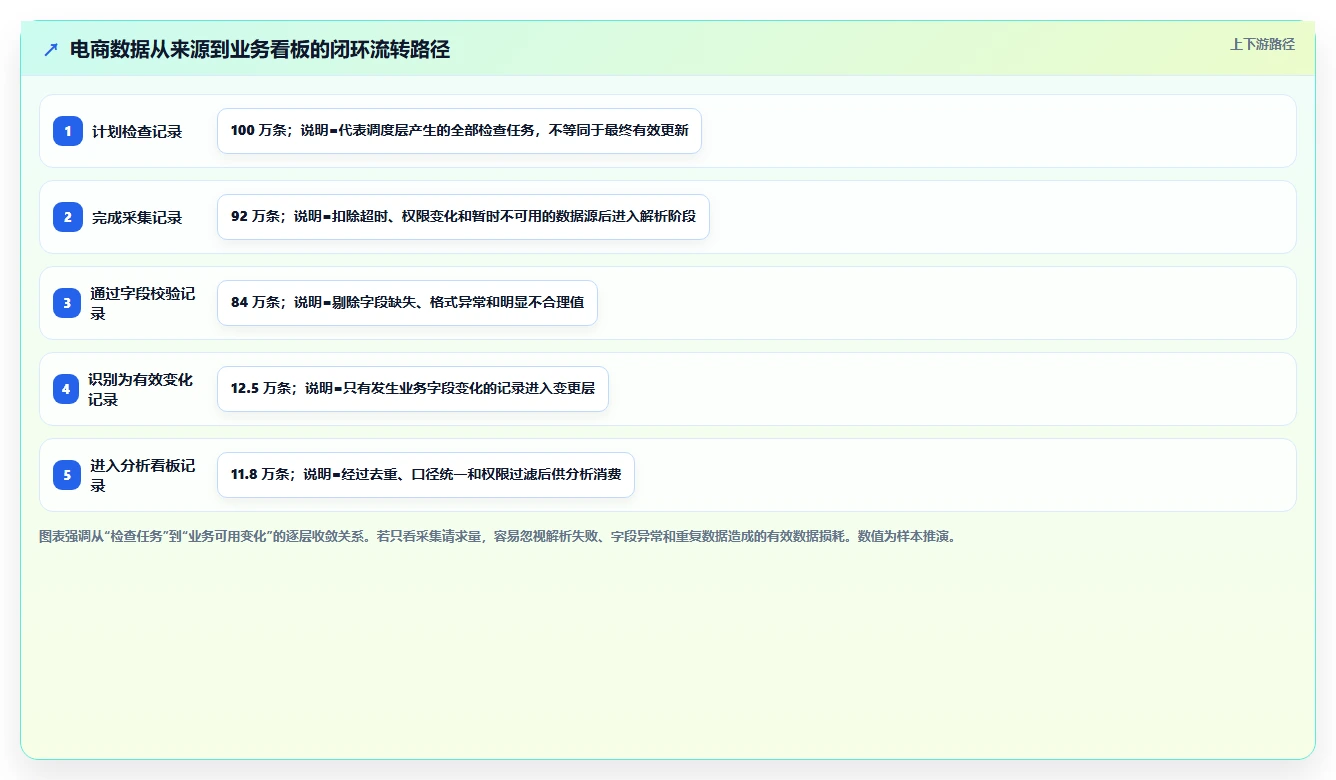Click the step 3 number badge
Viewport: 1336px width, 780px height.
[x=68, y=303]
